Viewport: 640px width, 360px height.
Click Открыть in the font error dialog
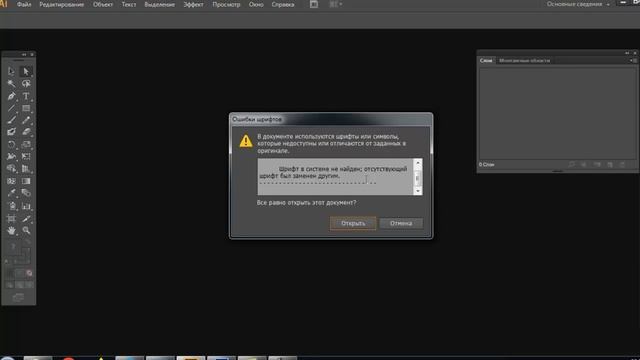point(353,223)
